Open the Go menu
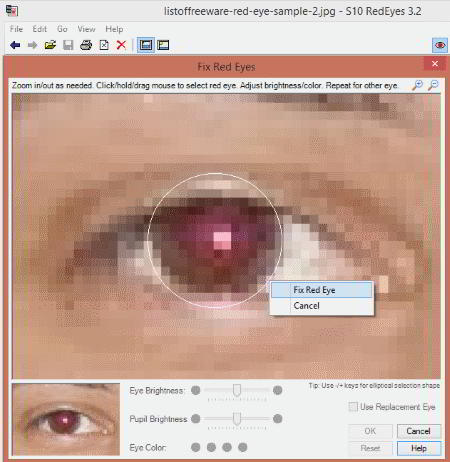 (x=62, y=29)
